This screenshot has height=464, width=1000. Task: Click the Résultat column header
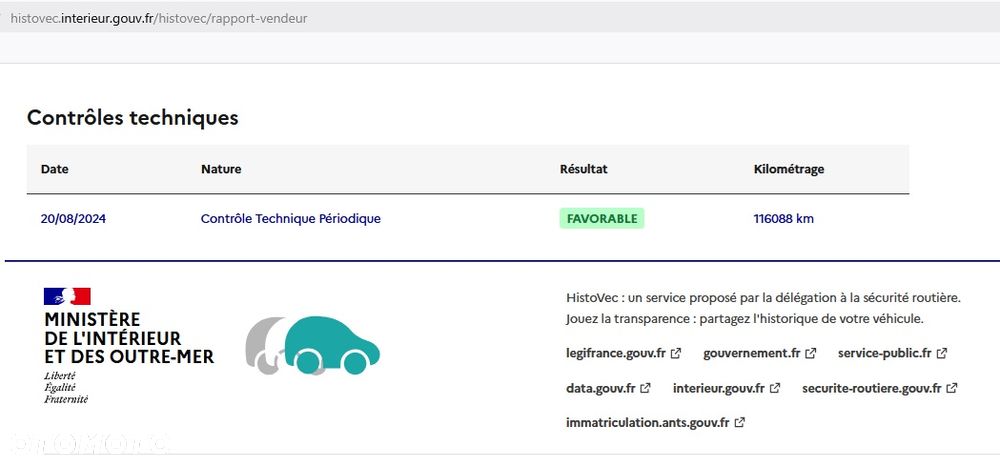[584, 170]
